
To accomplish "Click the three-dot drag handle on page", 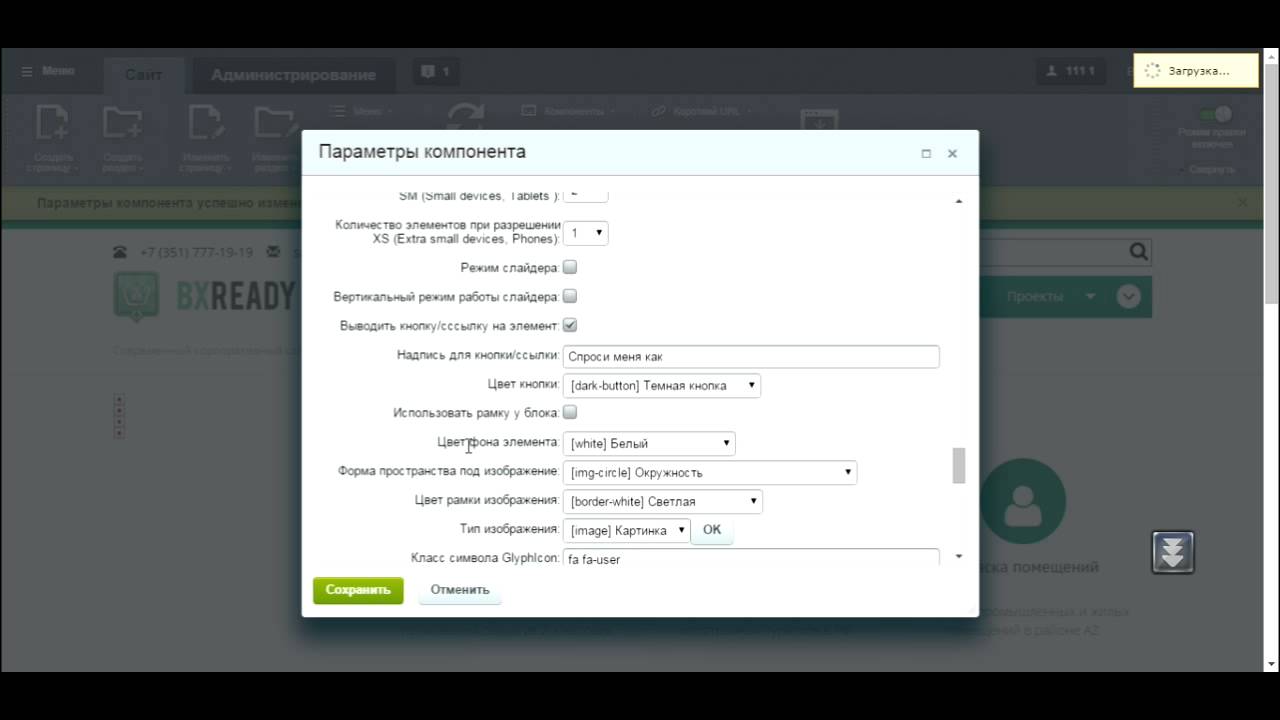I will point(119,416).
